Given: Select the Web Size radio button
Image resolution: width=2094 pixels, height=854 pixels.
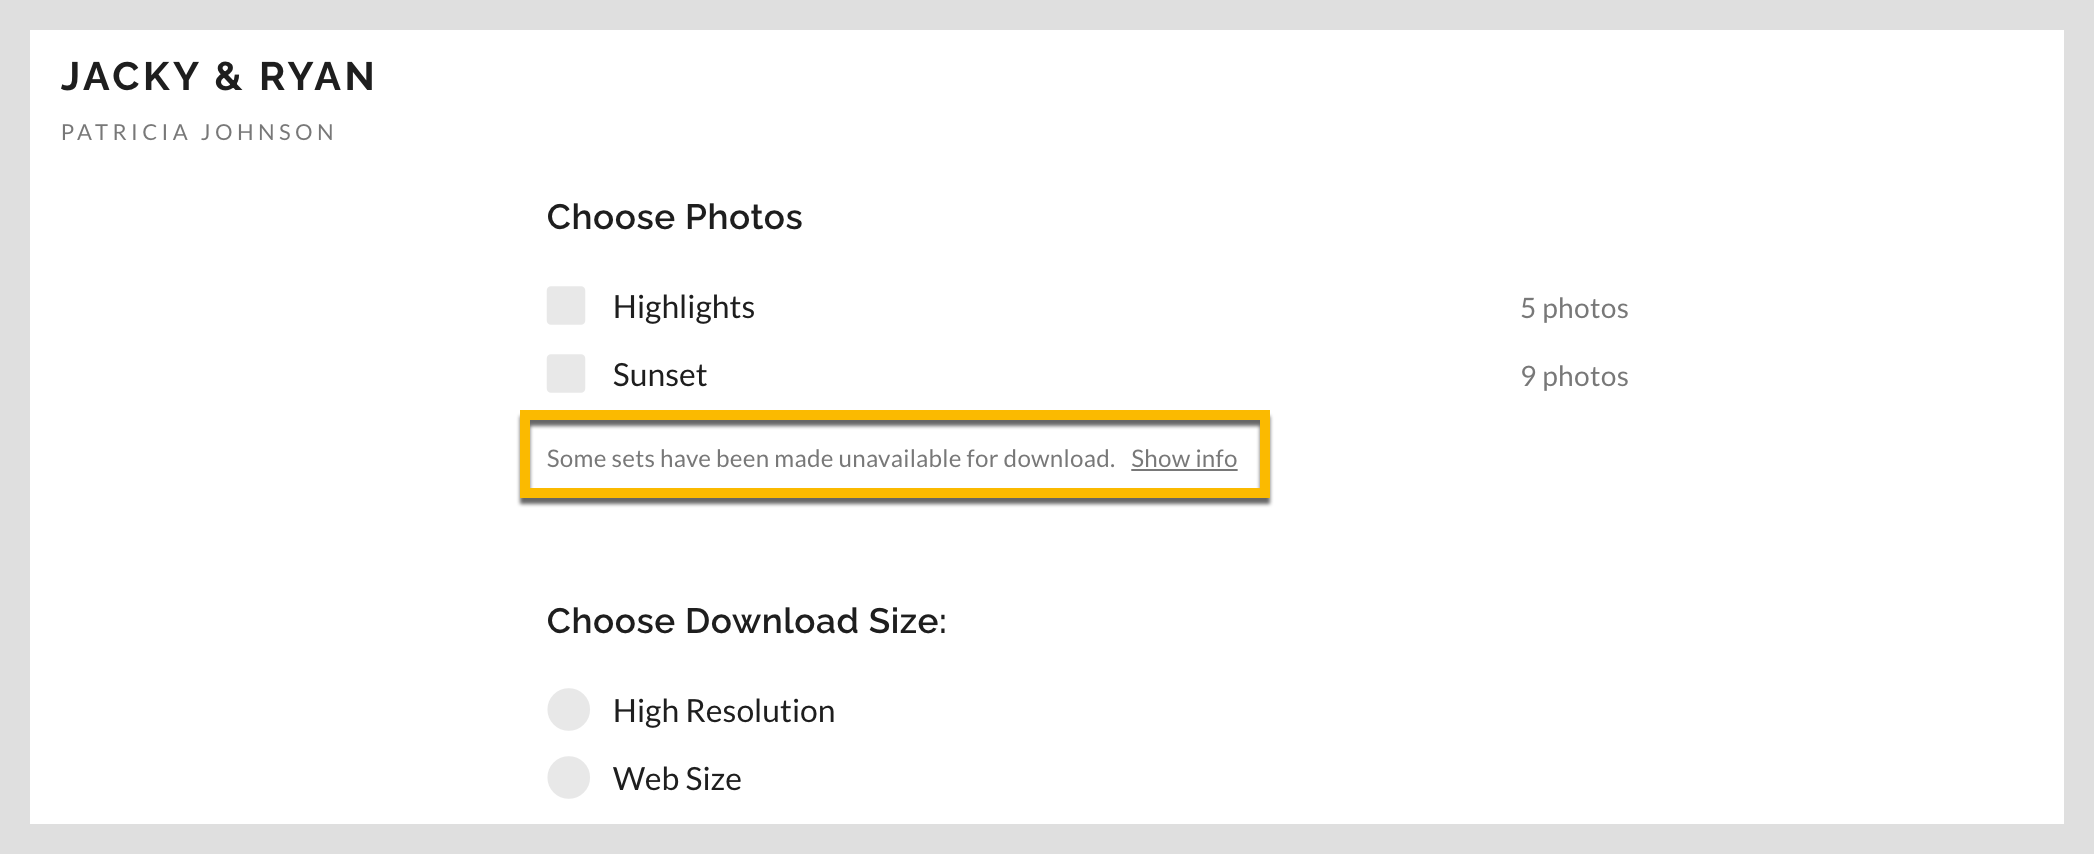Looking at the screenshot, I should [x=568, y=778].
